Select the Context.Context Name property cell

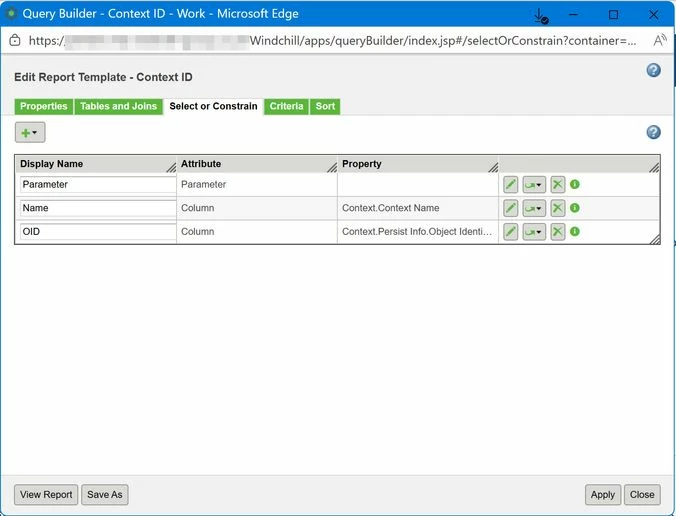(418, 208)
